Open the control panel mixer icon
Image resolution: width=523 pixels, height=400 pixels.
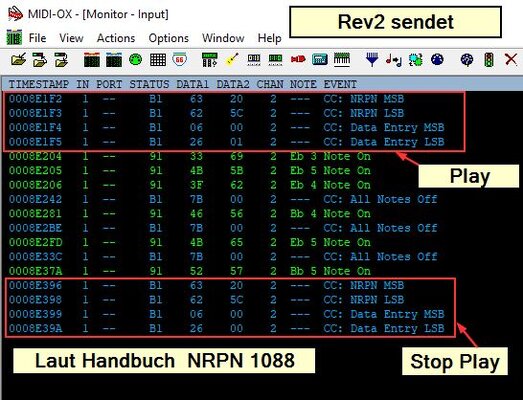tap(210, 60)
